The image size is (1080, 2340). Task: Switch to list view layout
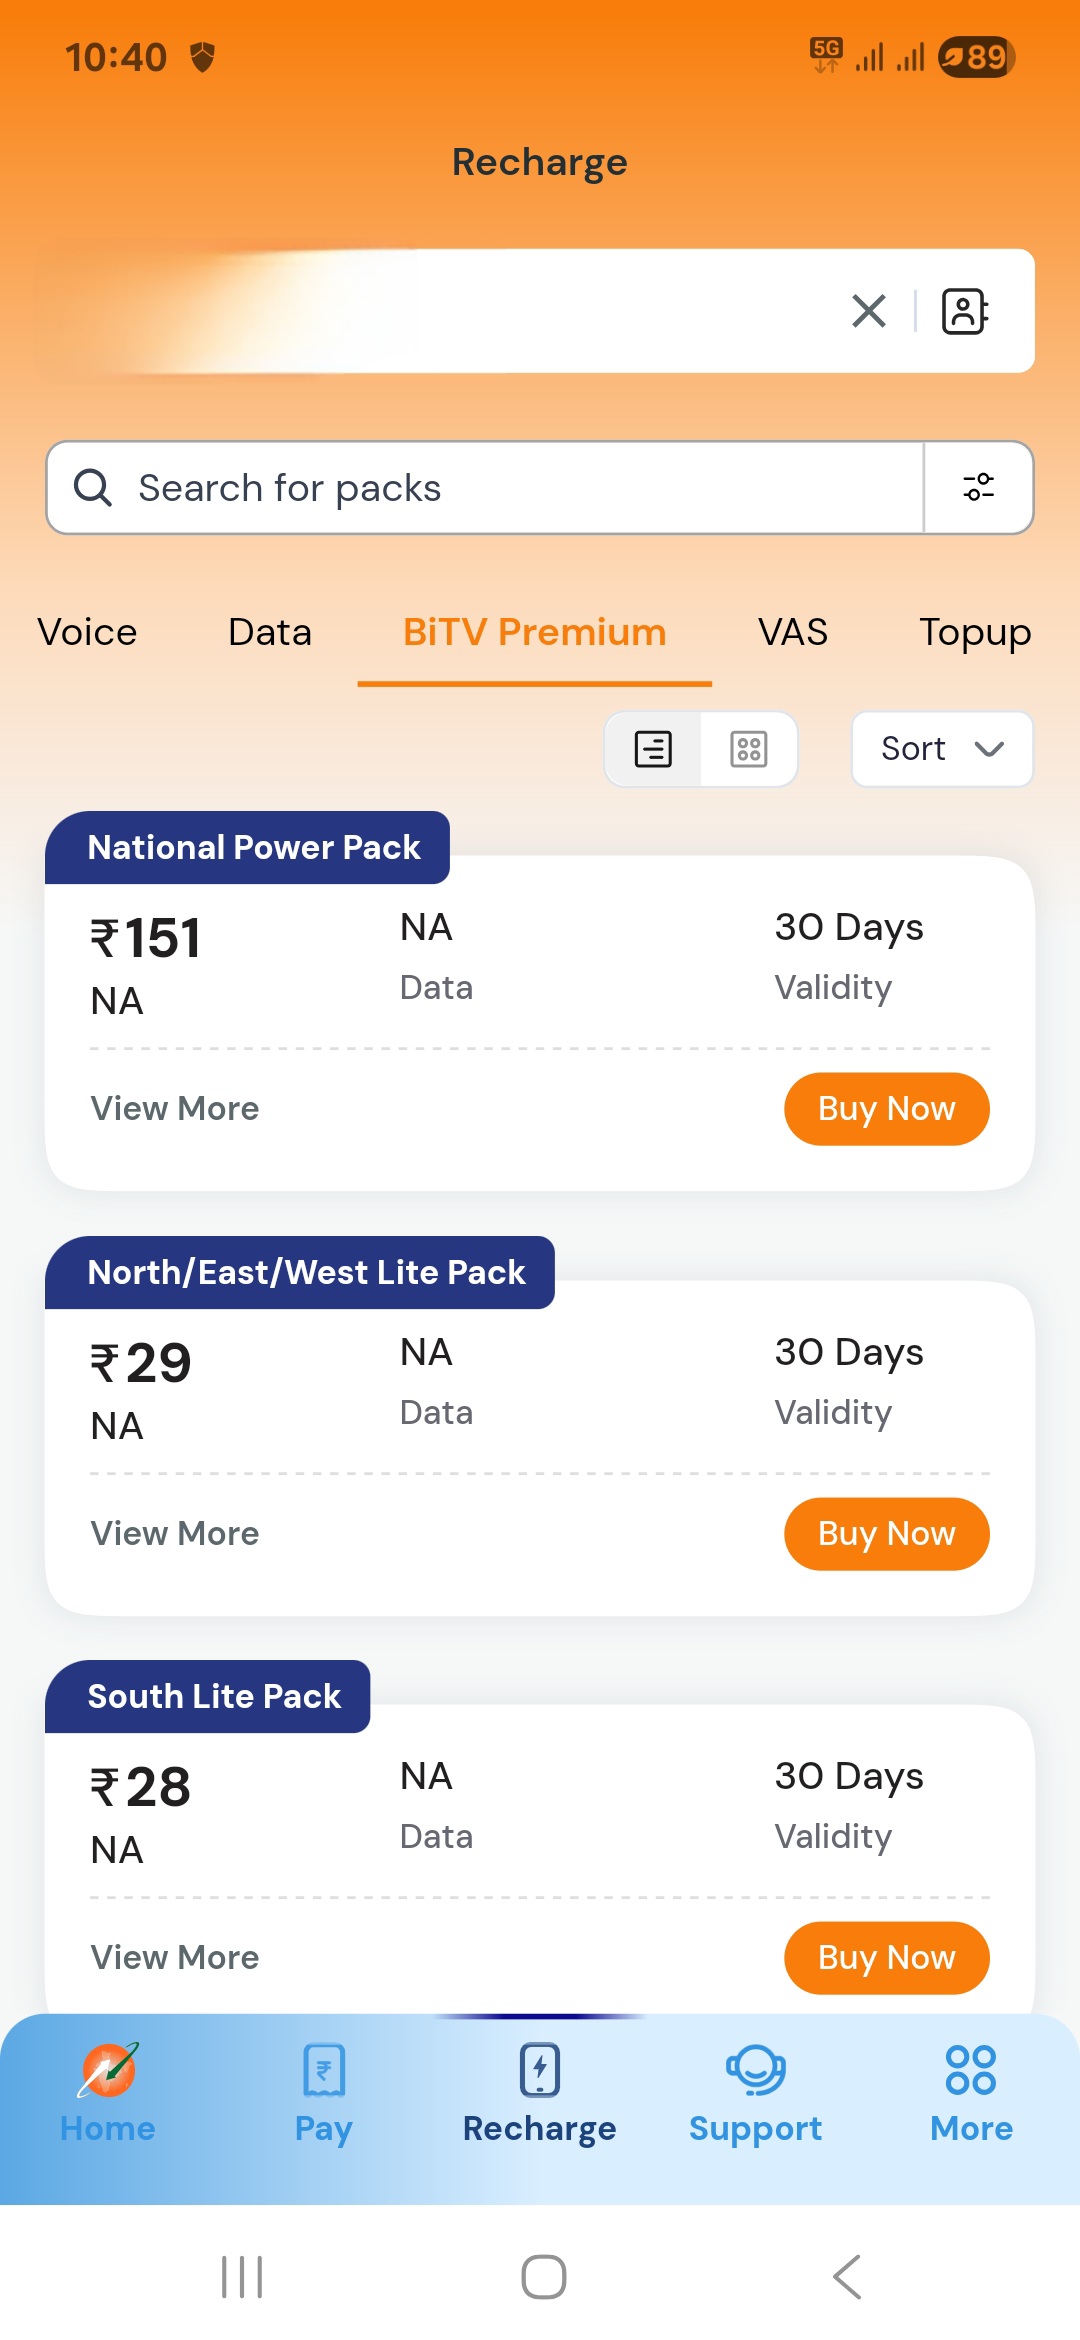click(x=654, y=749)
